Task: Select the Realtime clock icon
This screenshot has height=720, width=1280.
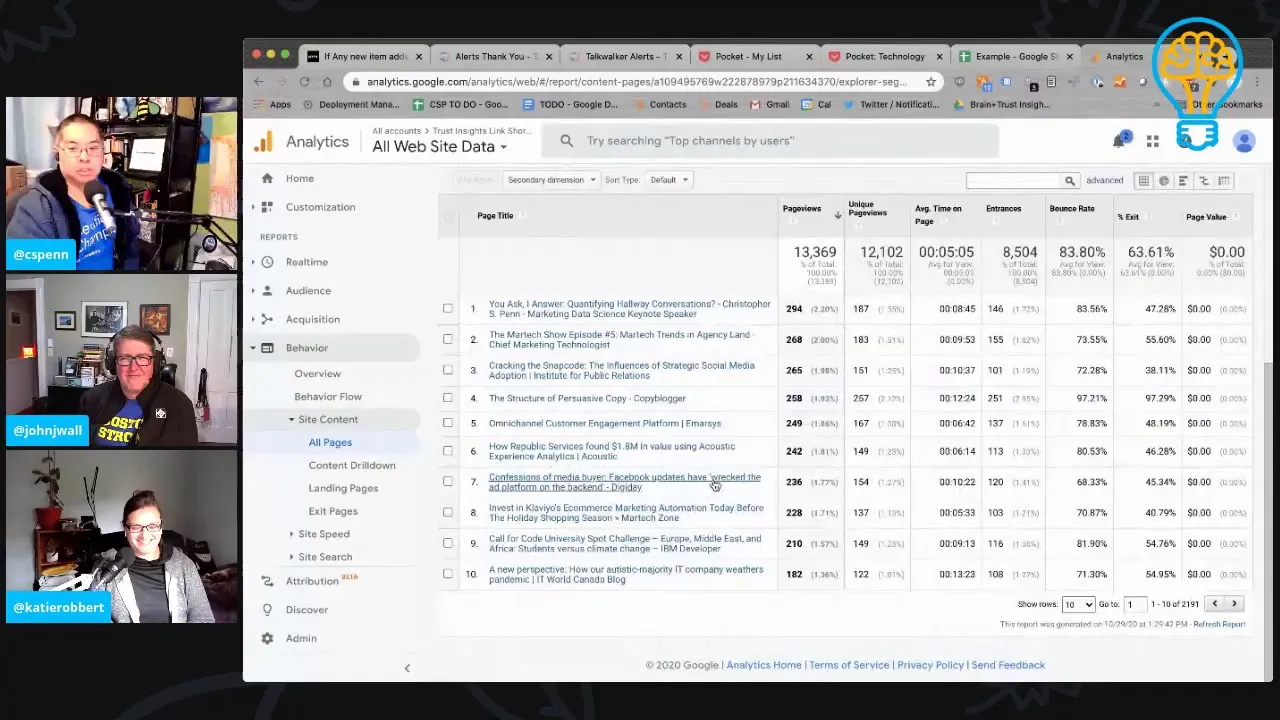Action: point(267,262)
